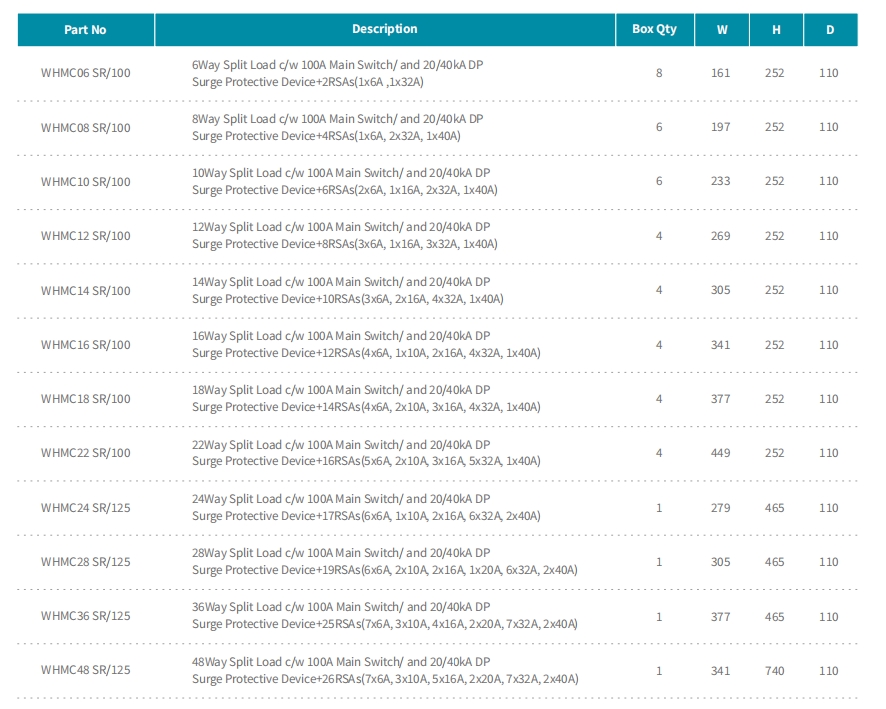Click height value 252 in WHMC06 row
The height and width of the screenshot is (709, 886).
coord(775,73)
